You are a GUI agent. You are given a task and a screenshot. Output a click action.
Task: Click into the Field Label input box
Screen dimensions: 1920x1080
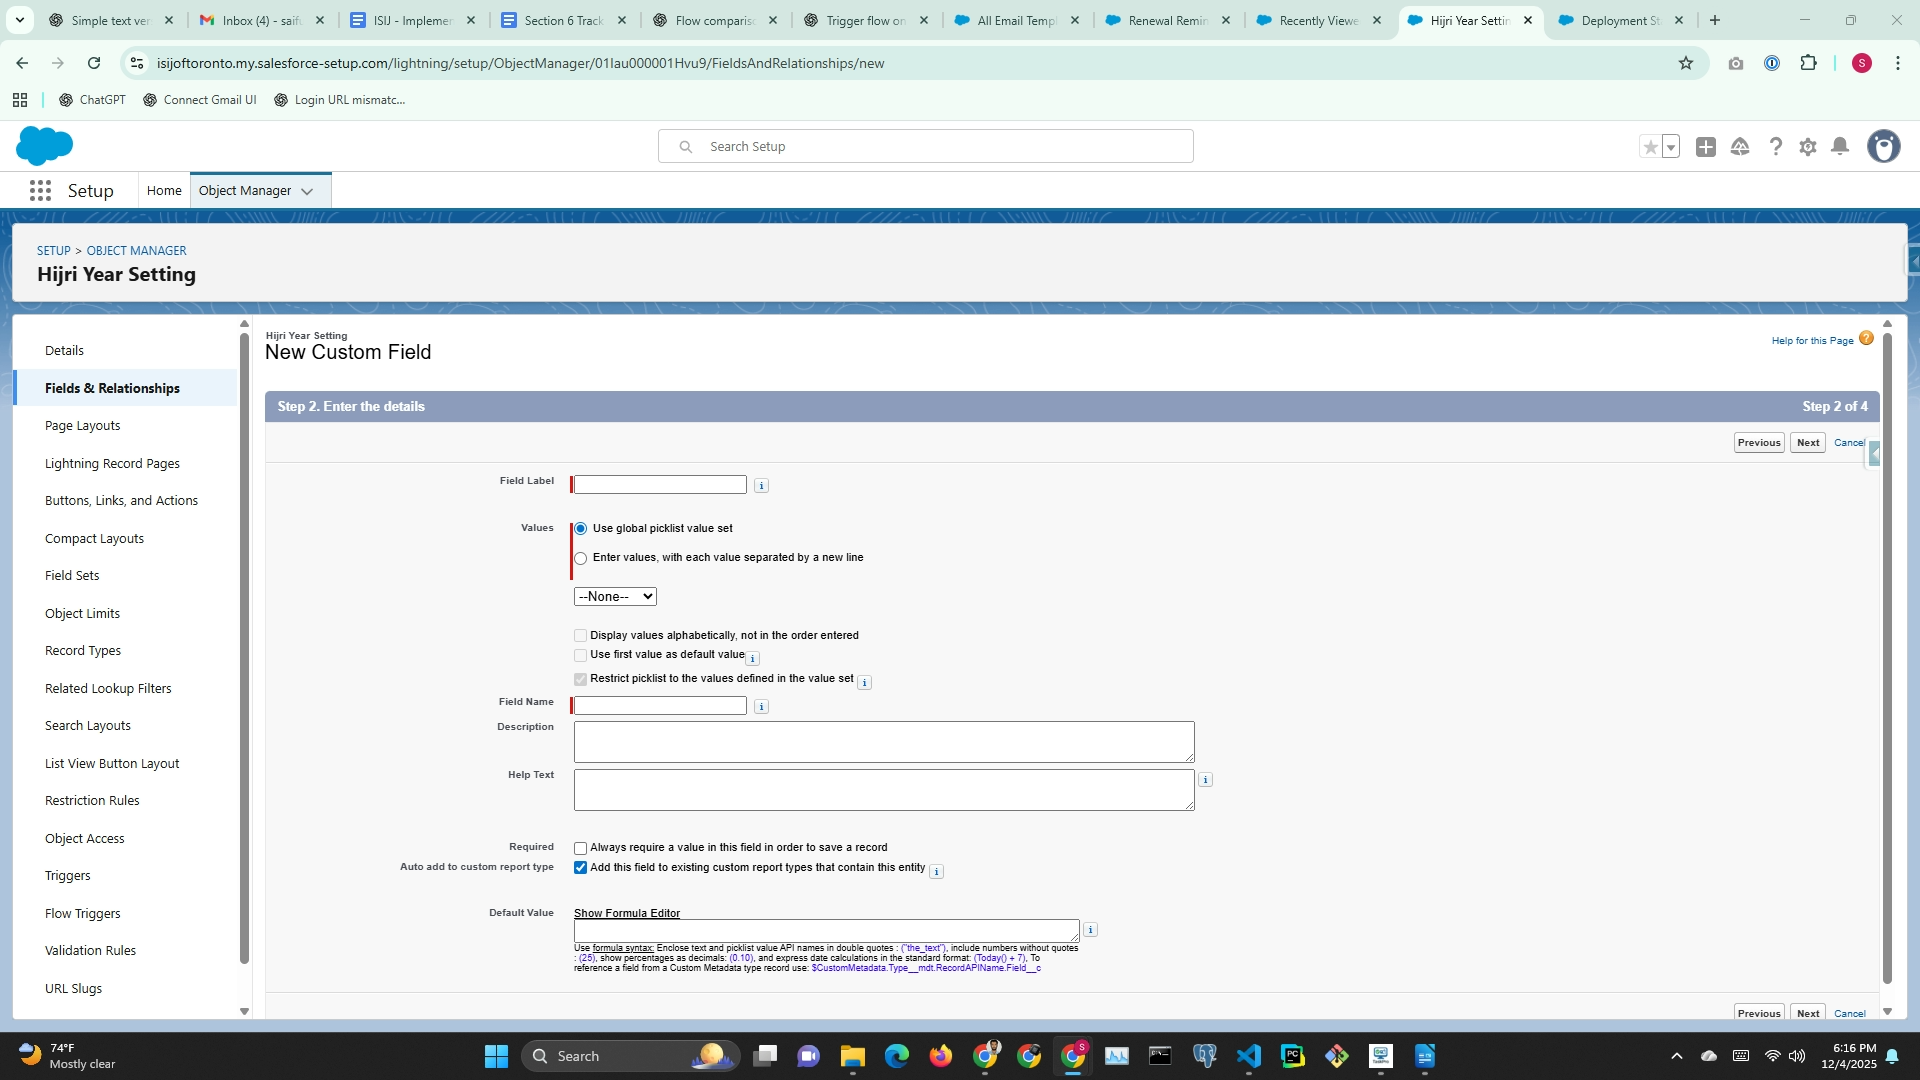pyautogui.click(x=660, y=485)
